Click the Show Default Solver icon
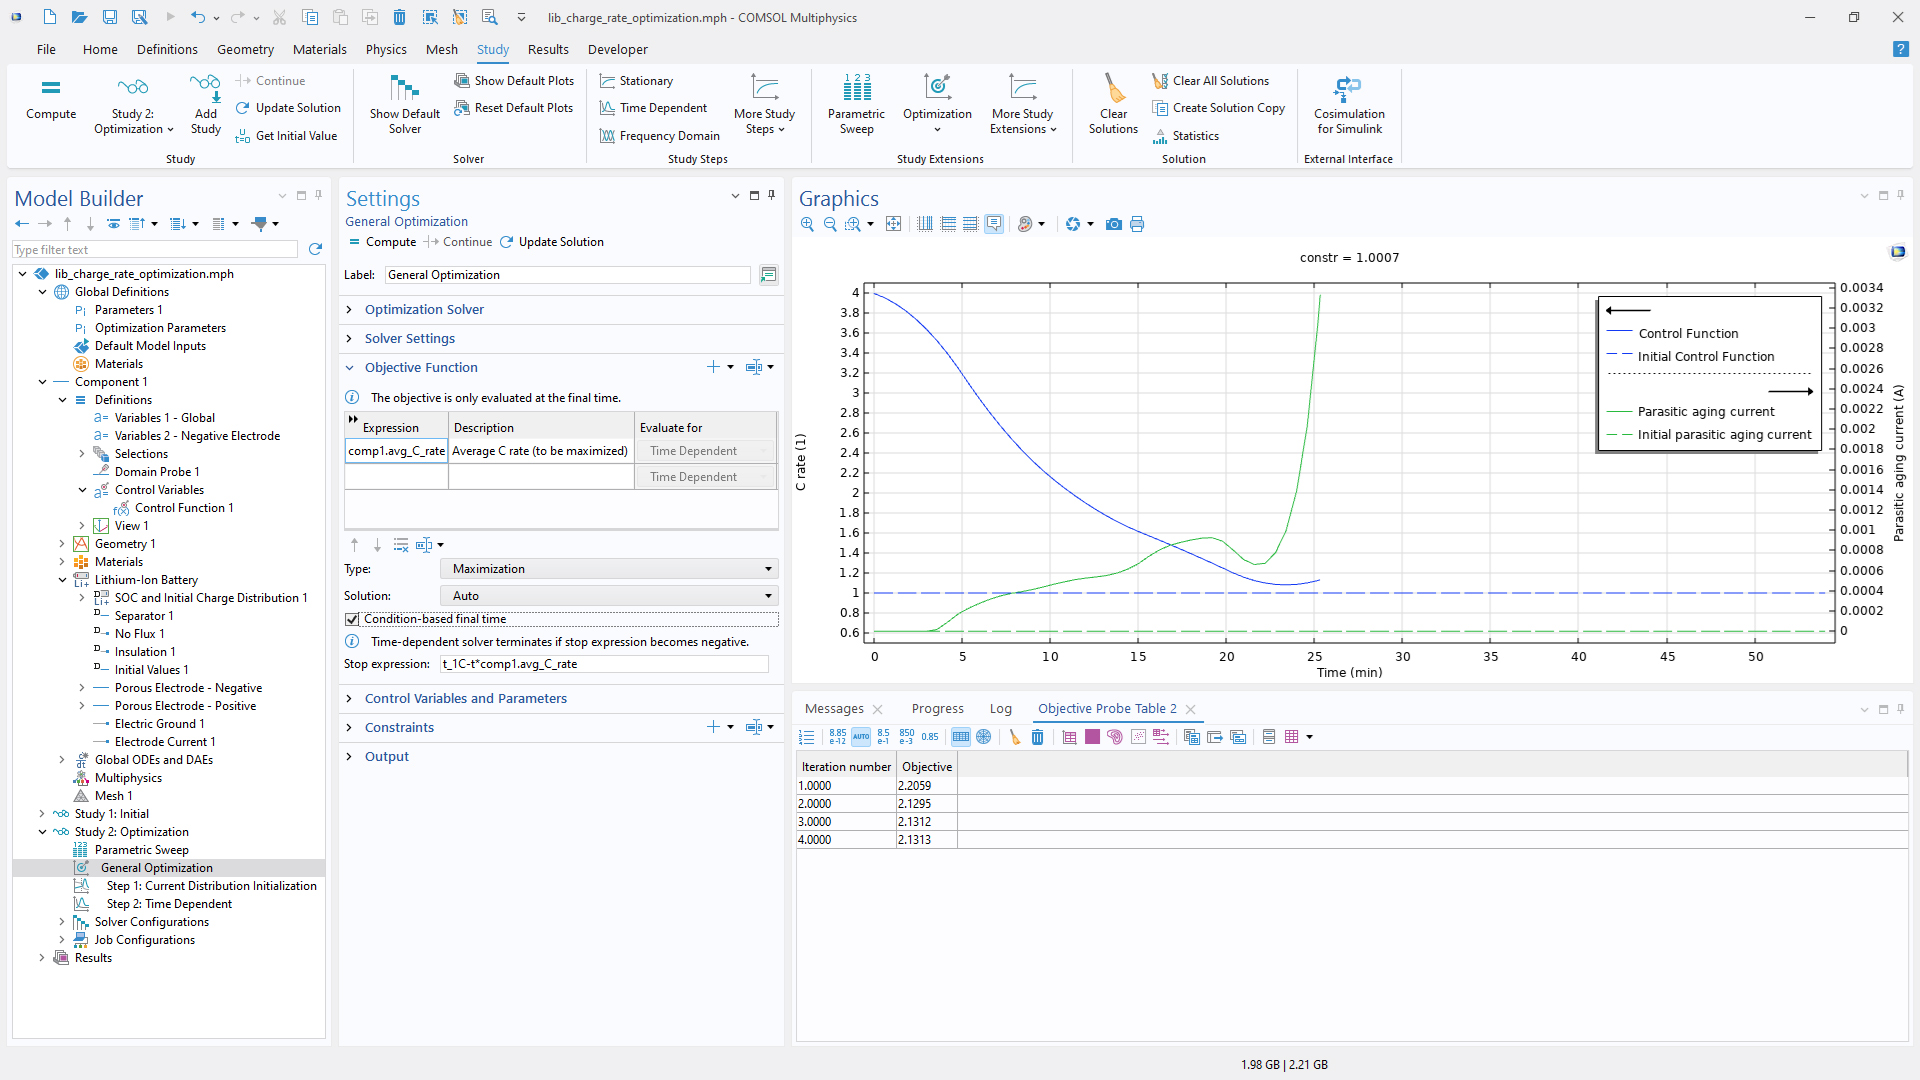Screen dimensions: 1920x1080 pos(404,89)
